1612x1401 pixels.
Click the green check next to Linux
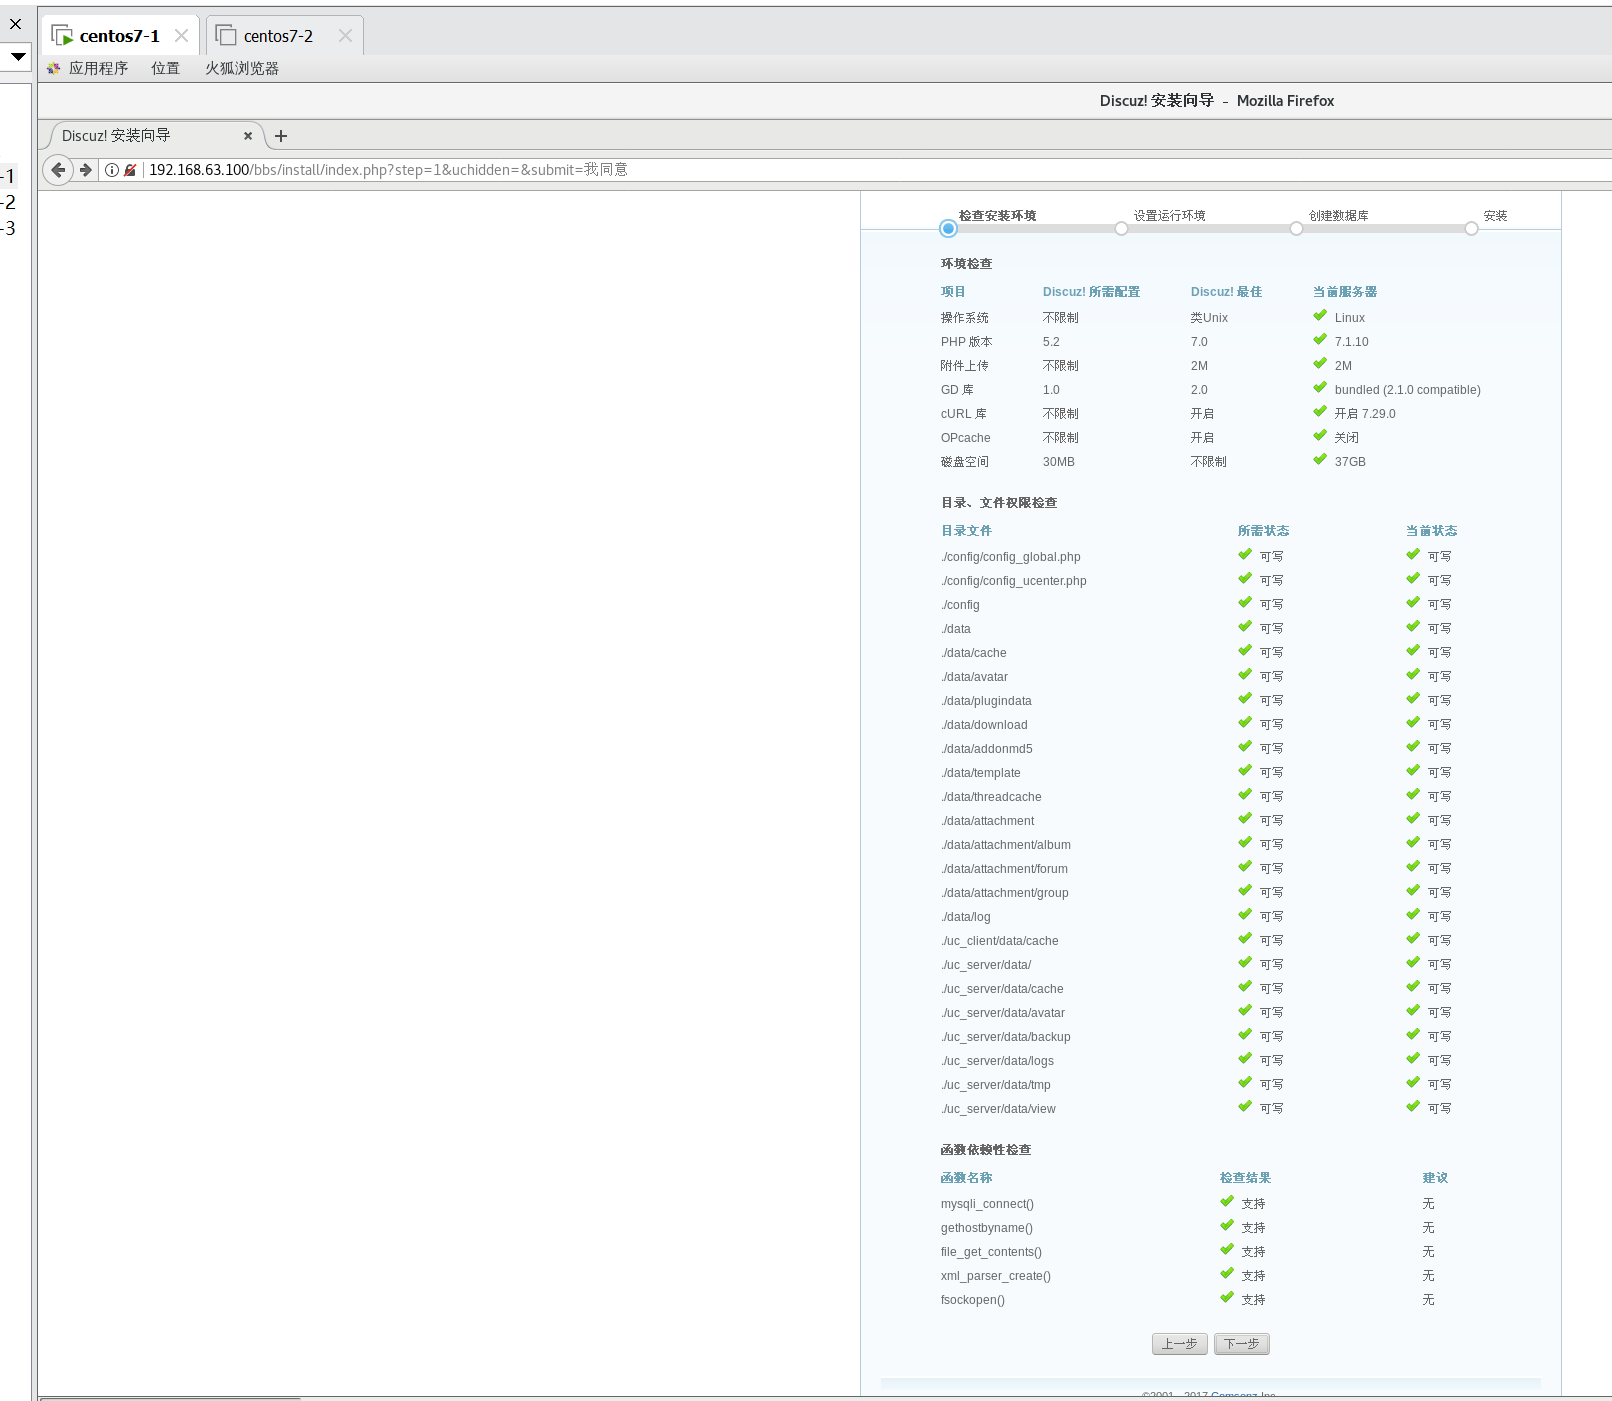pos(1320,316)
